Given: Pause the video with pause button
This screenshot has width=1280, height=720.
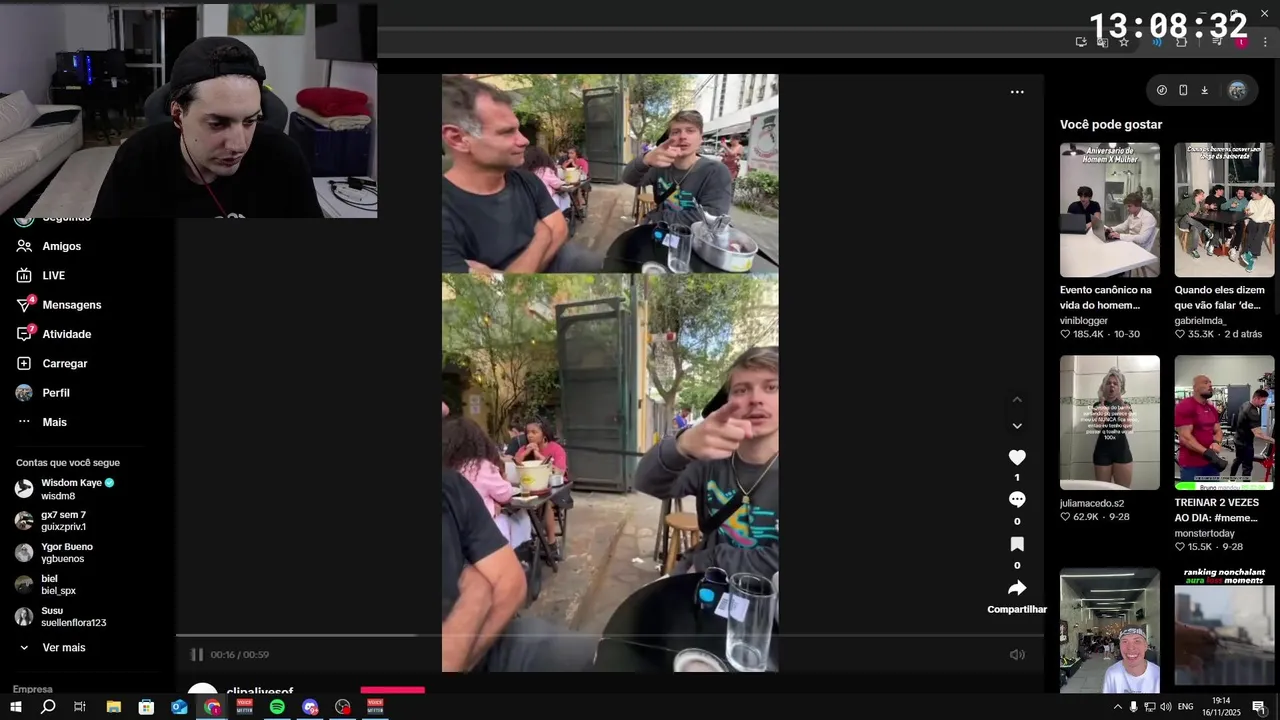Looking at the screenshot, I should point(197,655).
